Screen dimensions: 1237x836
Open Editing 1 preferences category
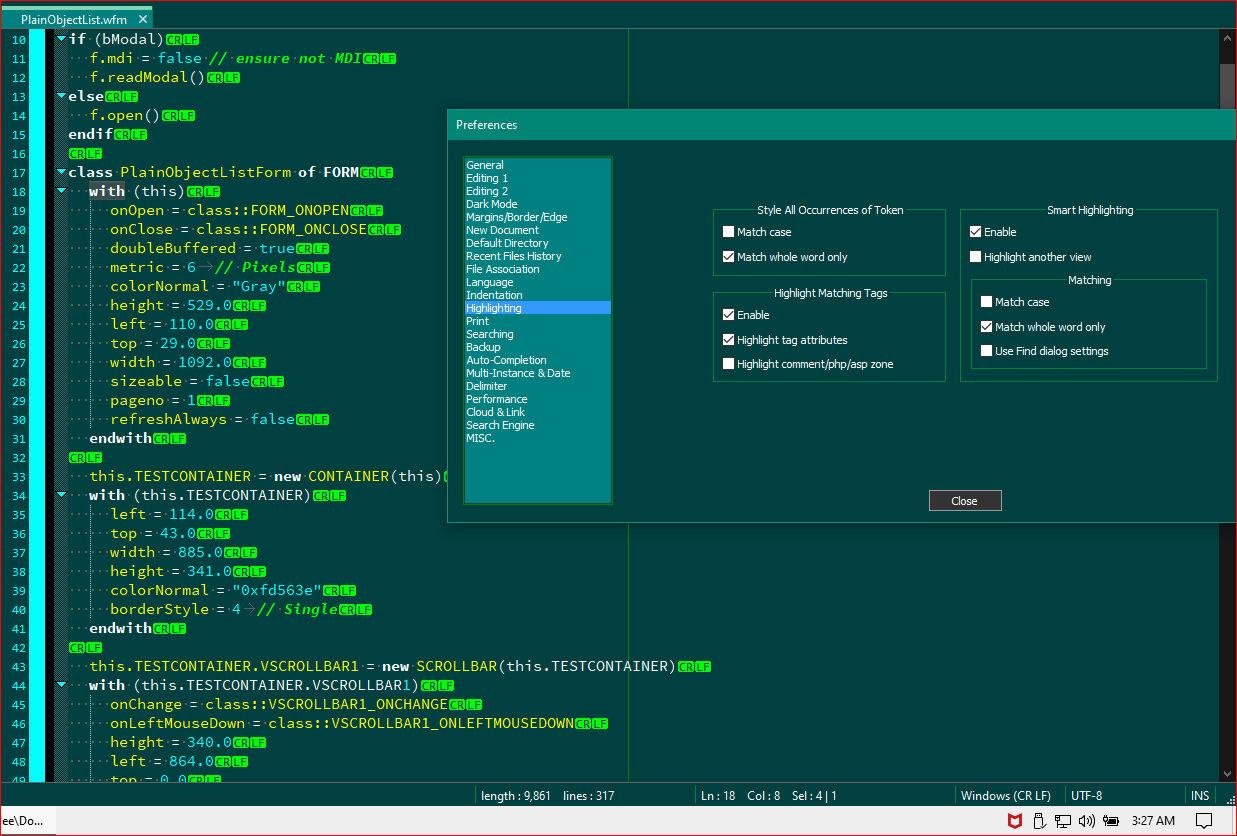point(538,178)
